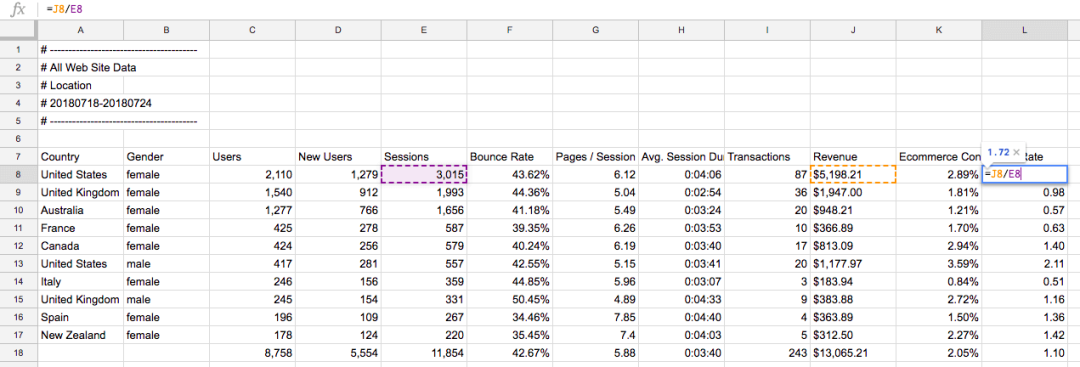The image size is (1080, 367).
Task: Click cell '# Location'
Action: coord(81,85)
